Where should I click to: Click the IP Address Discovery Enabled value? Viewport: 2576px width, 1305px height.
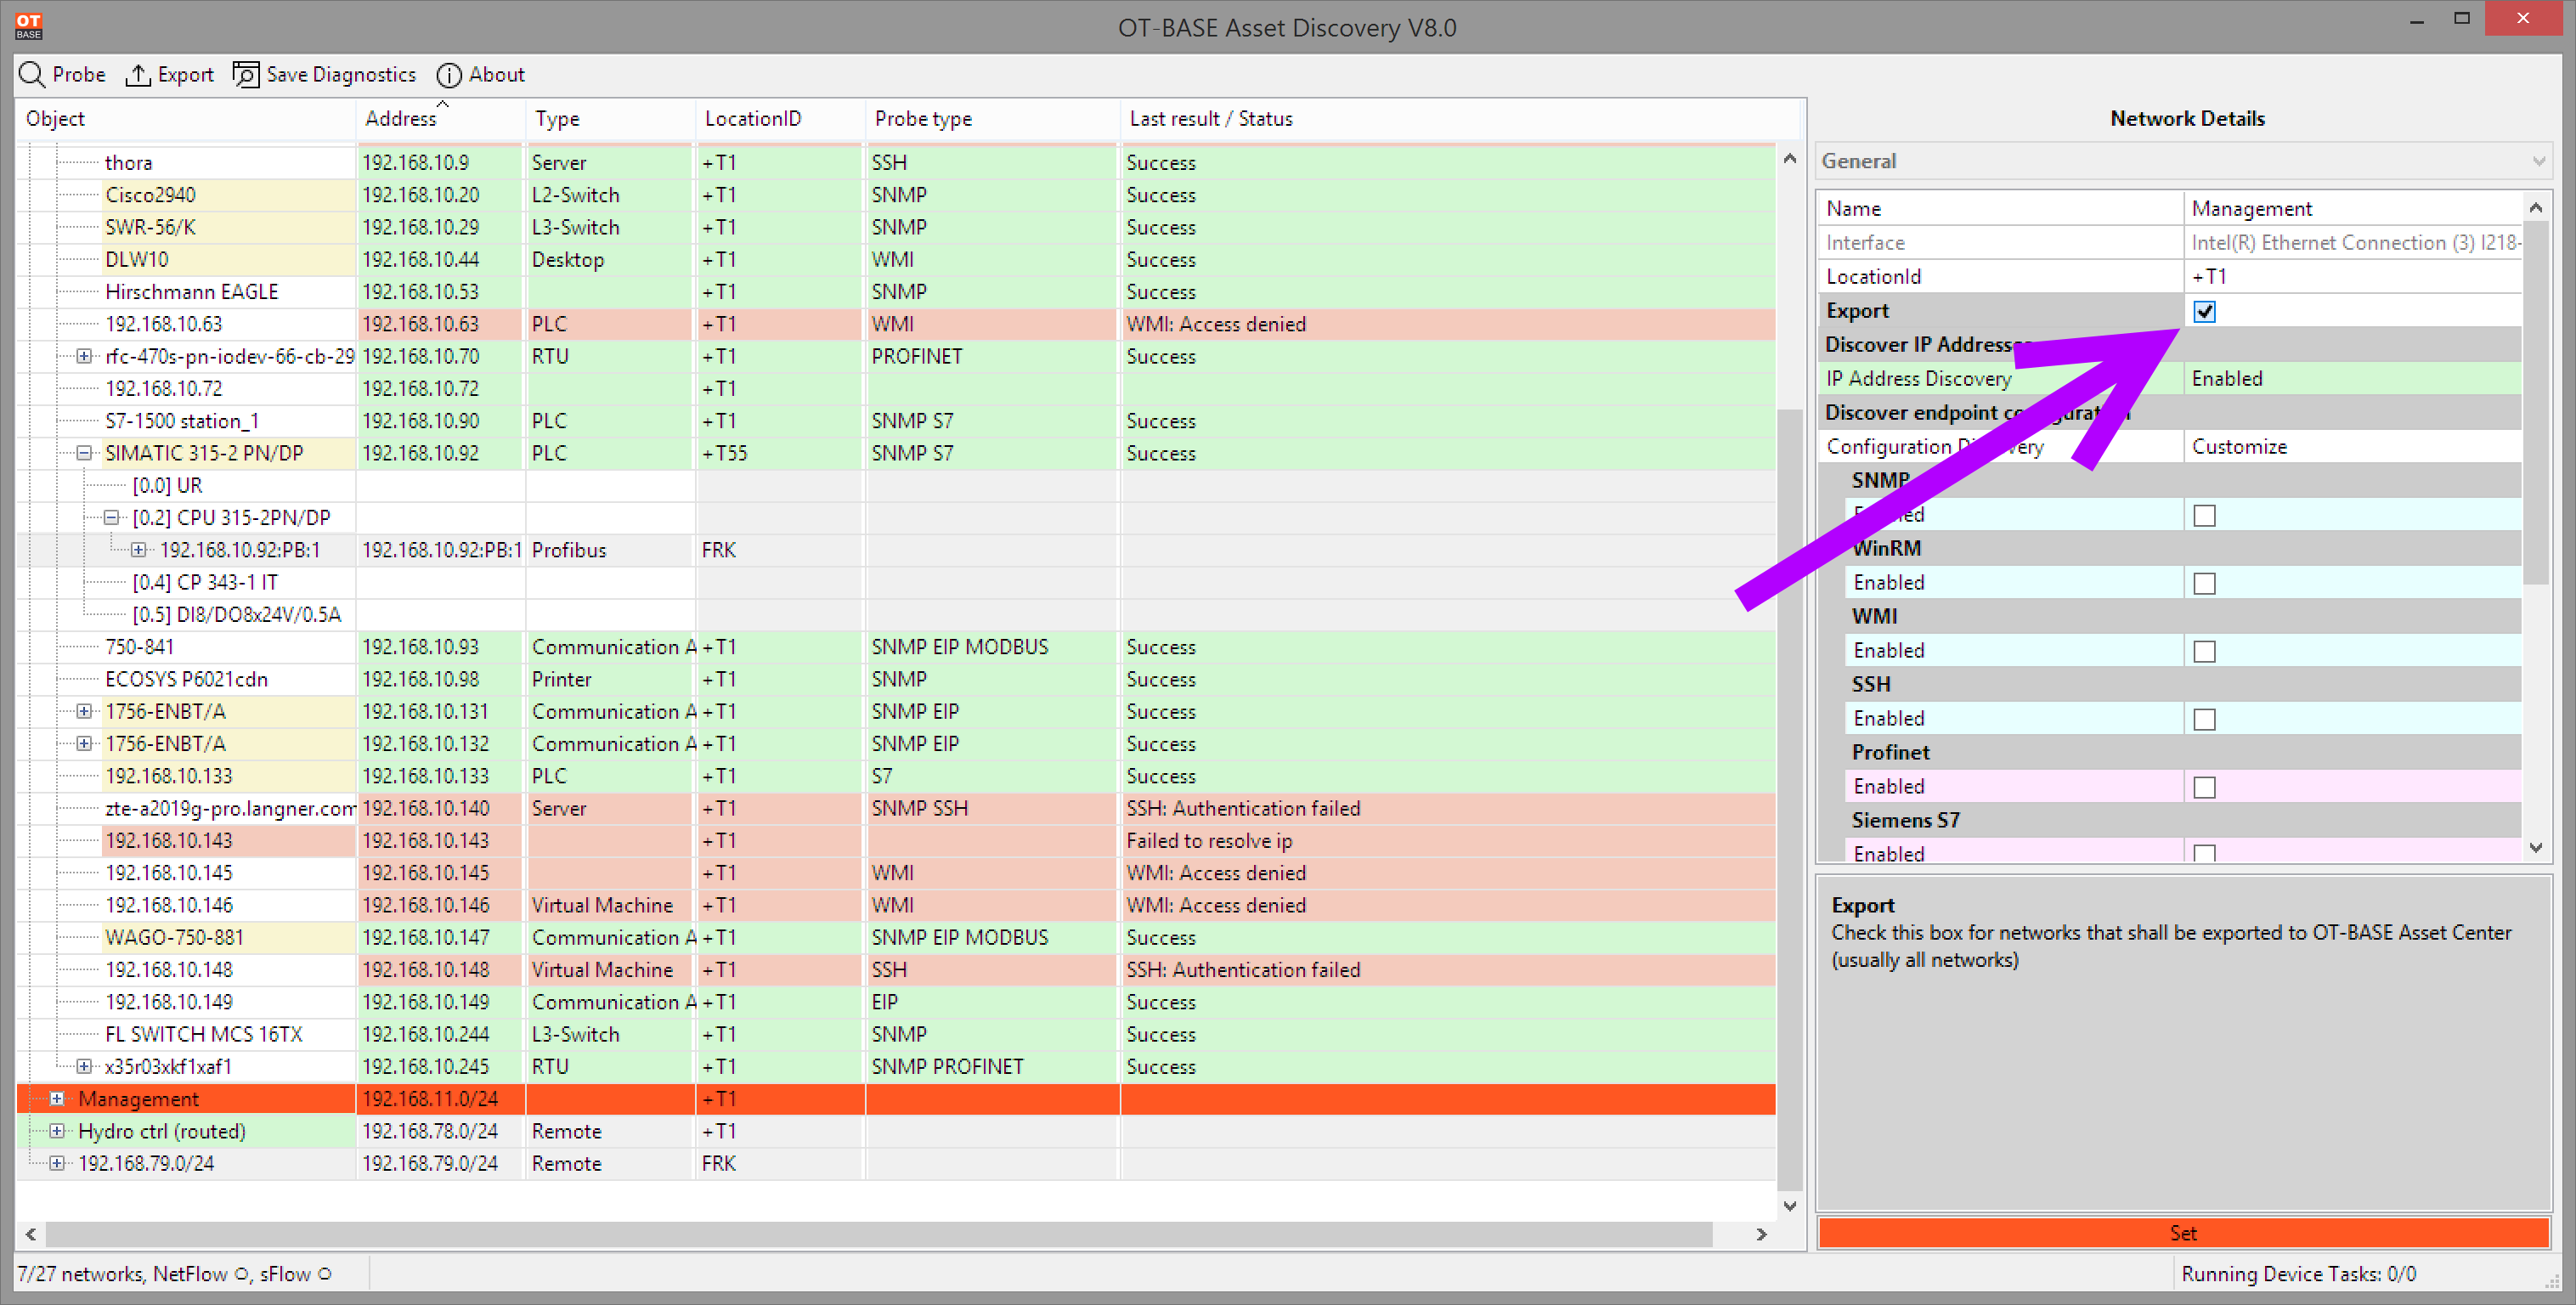(2352, 378)
